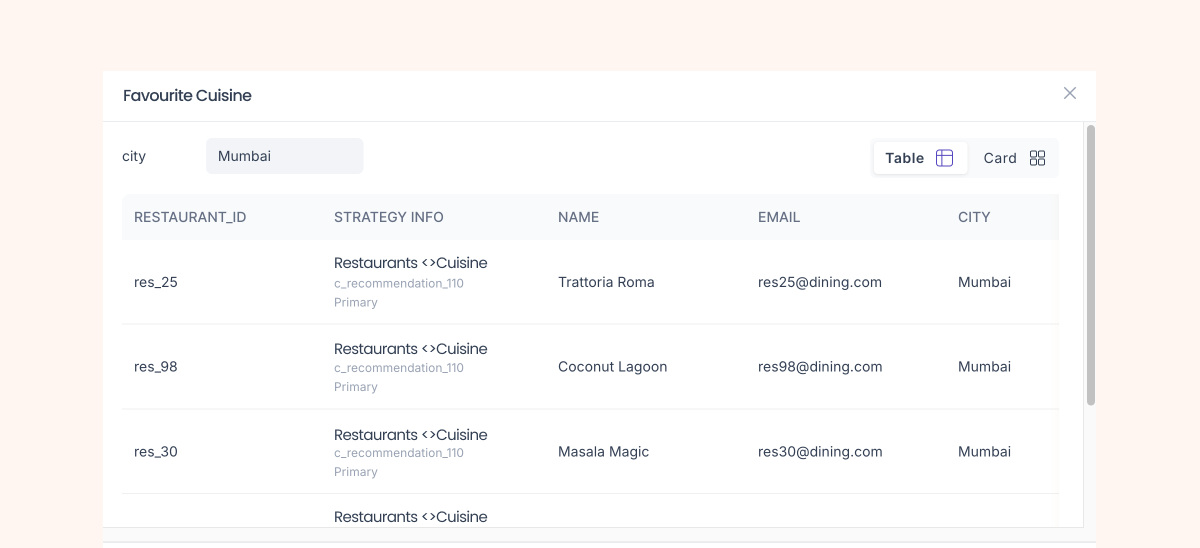Switch to Card view
Viewport: 1200px width, 548px height.
999,158
